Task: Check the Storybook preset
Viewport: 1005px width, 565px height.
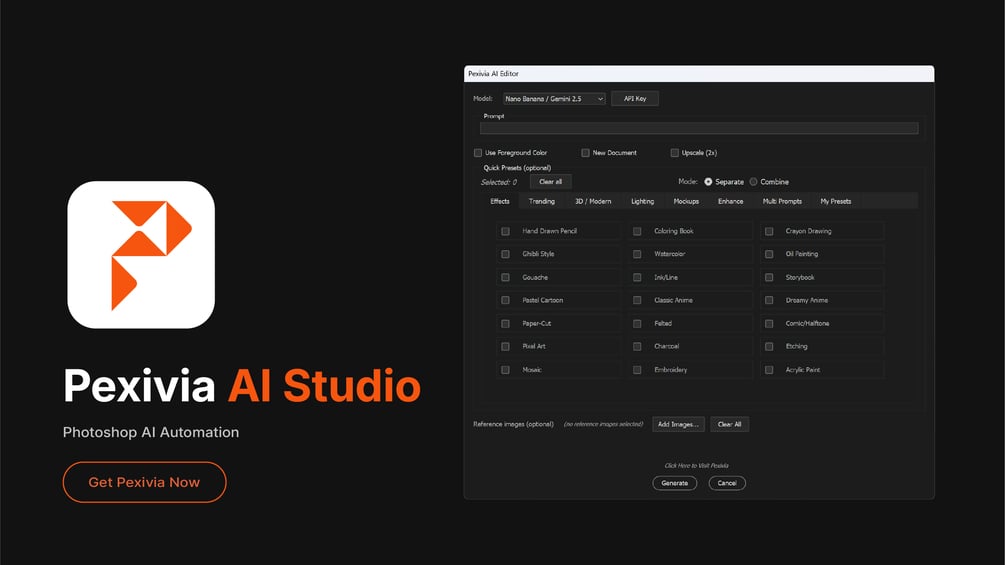Action: (769, 277)
